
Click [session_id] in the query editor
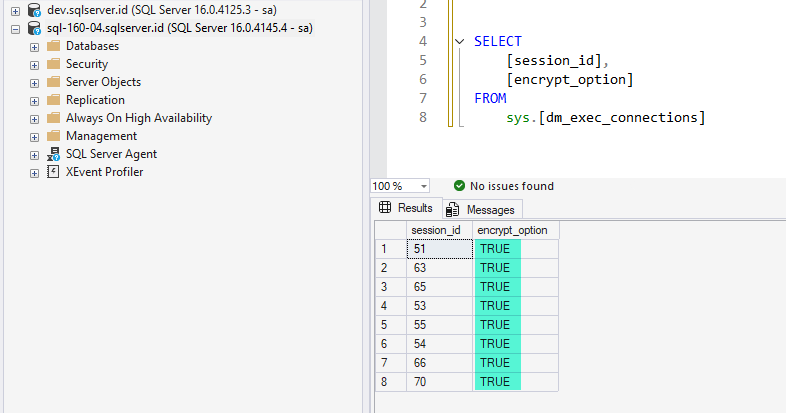pos(554,61)
